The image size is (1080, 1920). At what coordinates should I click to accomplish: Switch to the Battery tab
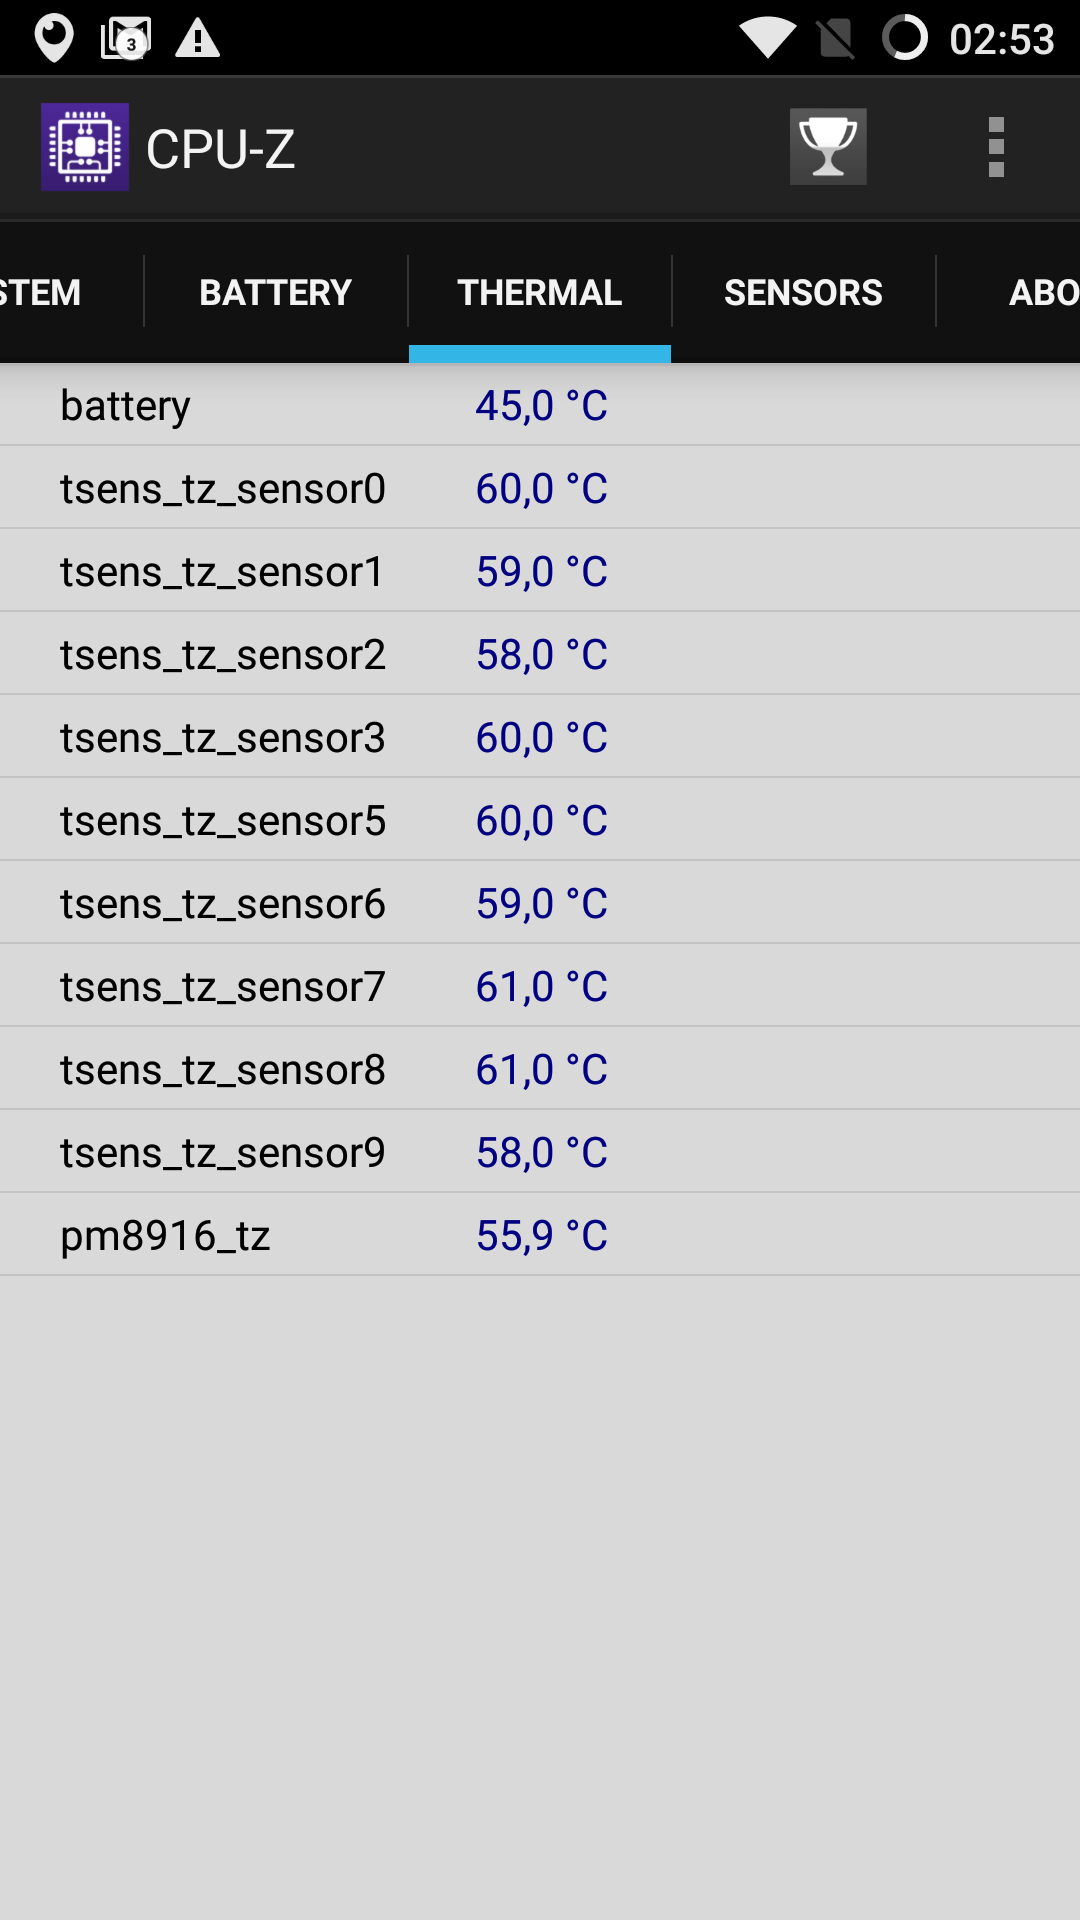(x=275, y=292)
